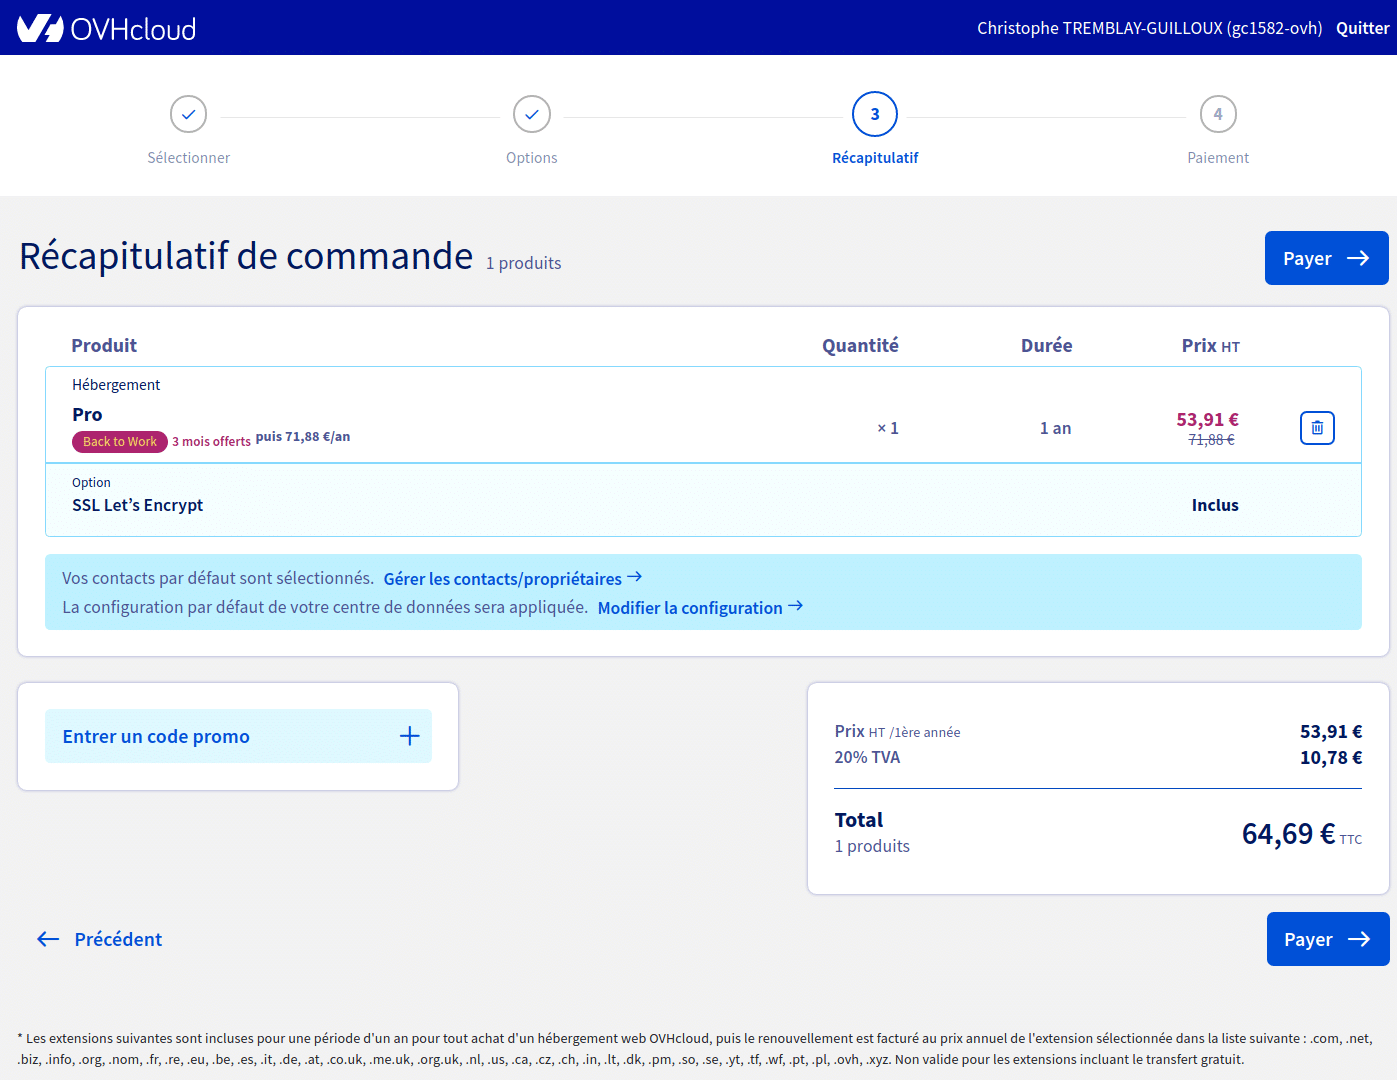Select the discounted price 53,91 € in product row
1397x1080 pixels.
coord(1207,420)
